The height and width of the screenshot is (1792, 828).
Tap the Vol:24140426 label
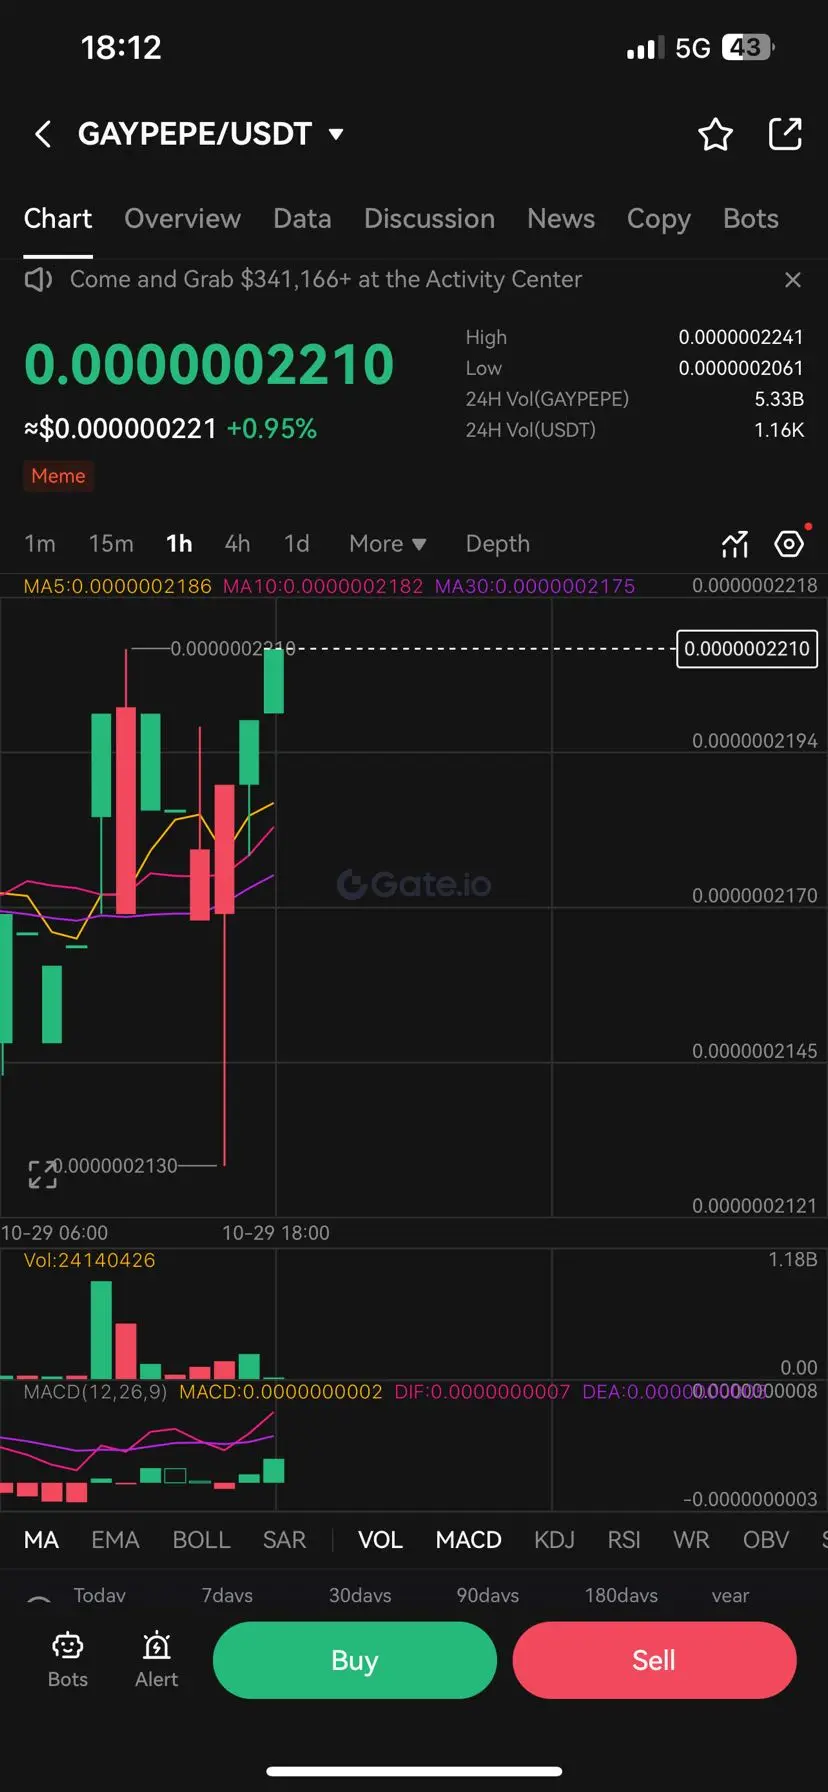[90, 1260]
